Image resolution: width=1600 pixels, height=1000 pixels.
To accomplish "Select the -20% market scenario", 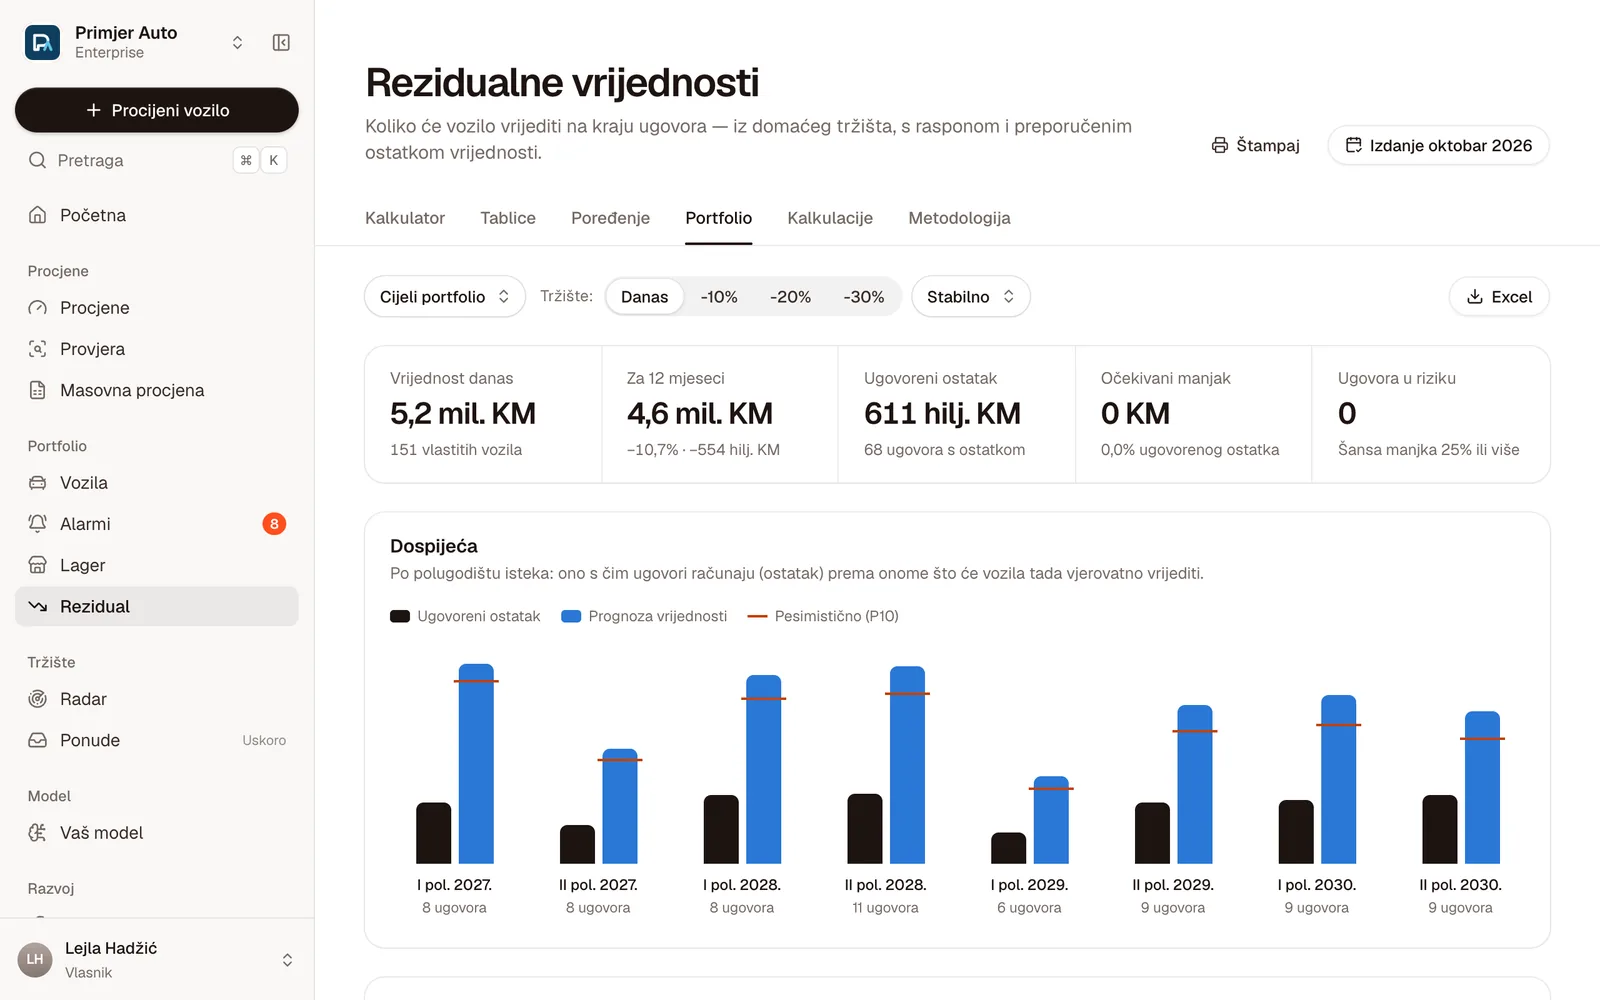I will tap(790, 297).
